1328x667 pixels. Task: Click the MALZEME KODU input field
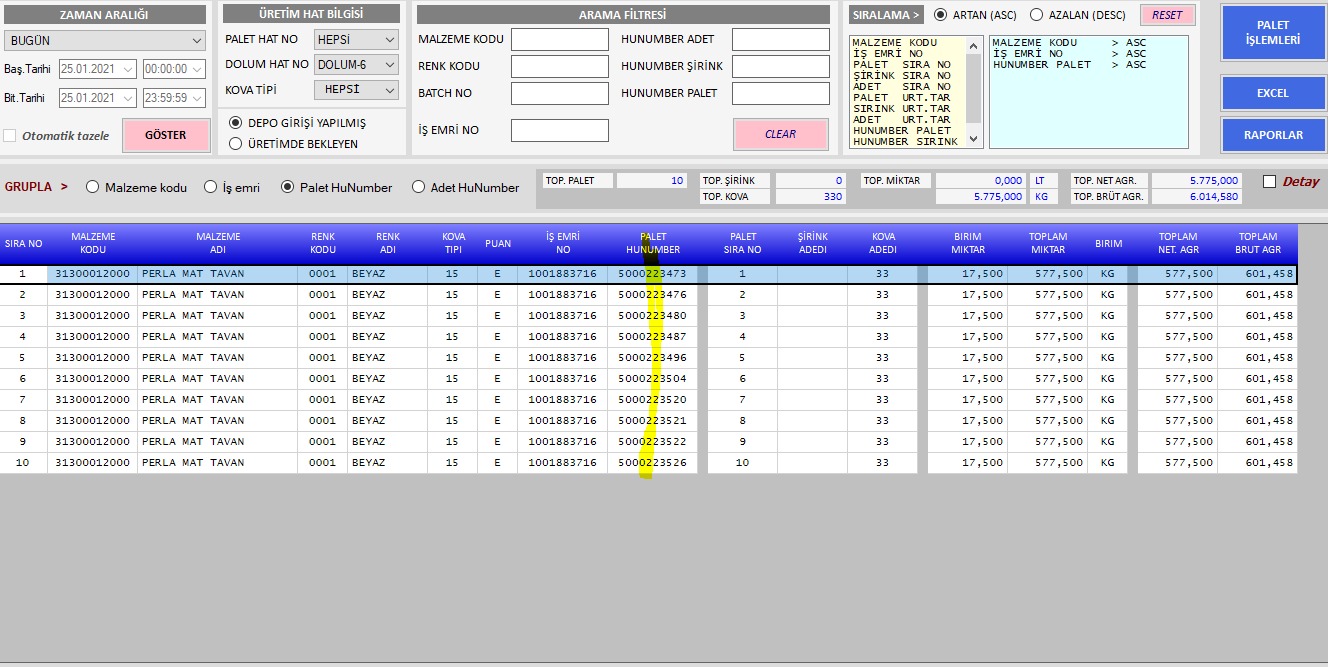coord(559,40)
